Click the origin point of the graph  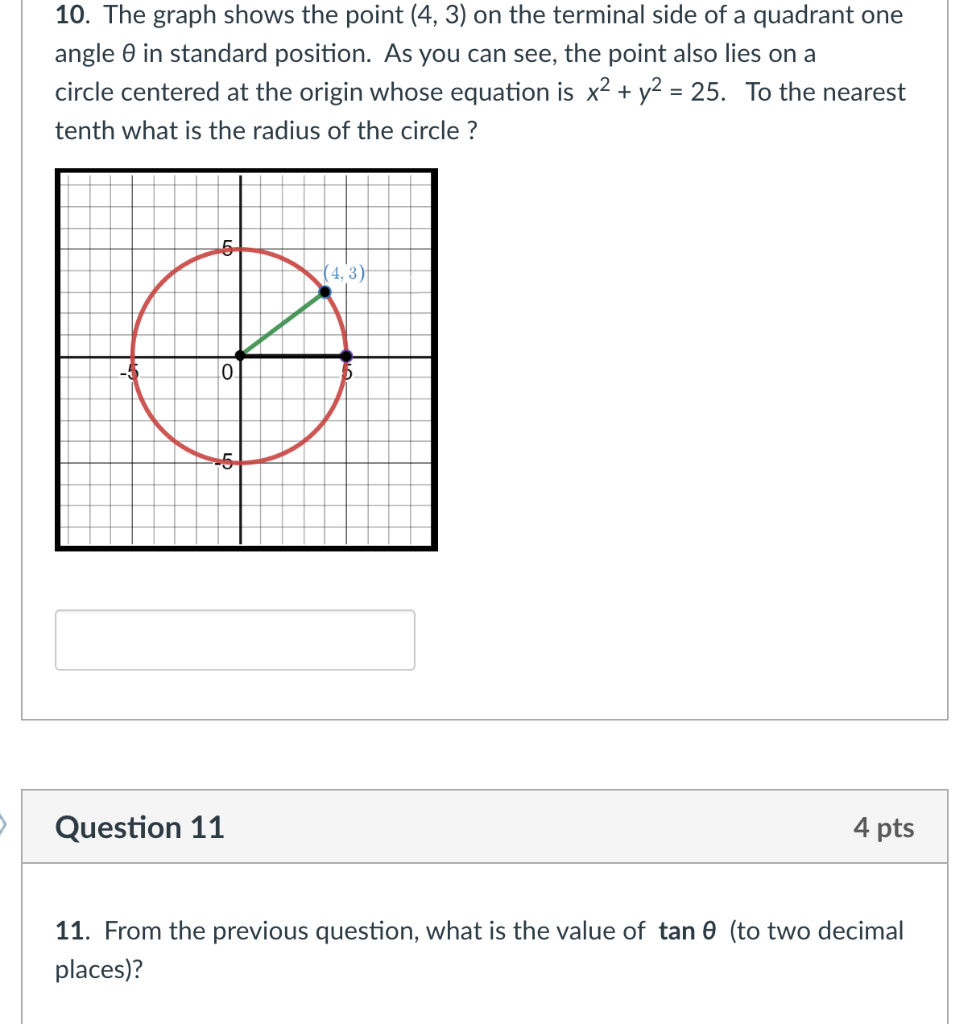[x=240, y=354]
